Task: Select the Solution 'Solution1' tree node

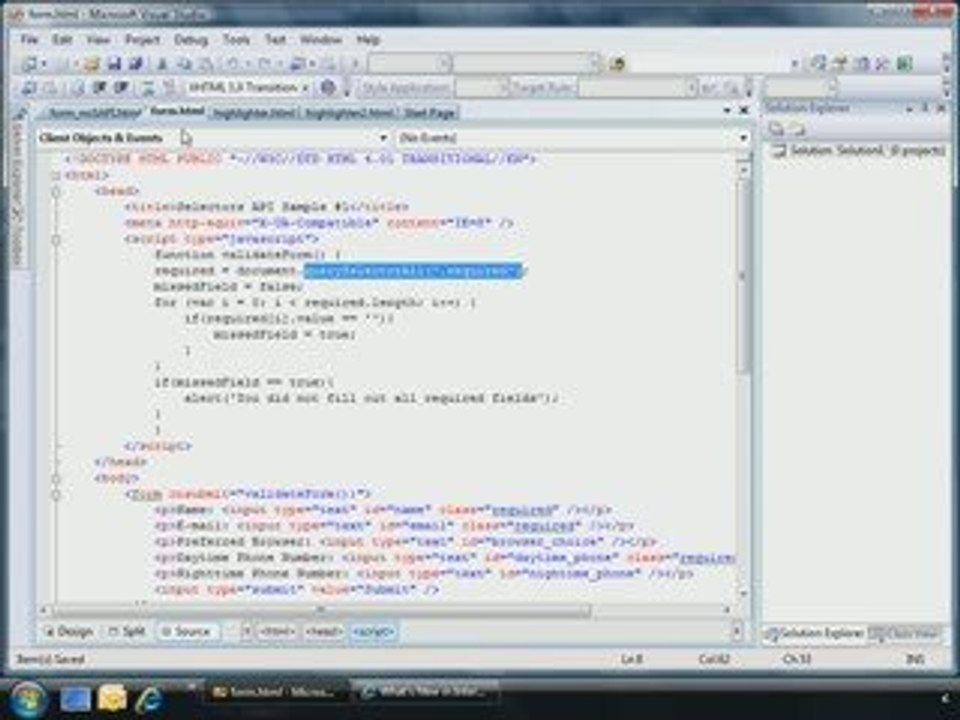Action: 860,151
